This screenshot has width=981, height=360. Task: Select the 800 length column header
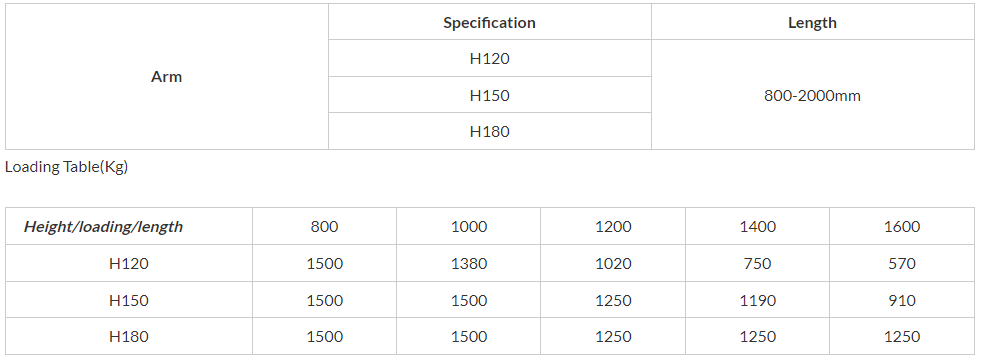pyautogui.click(x=325, y=227)
